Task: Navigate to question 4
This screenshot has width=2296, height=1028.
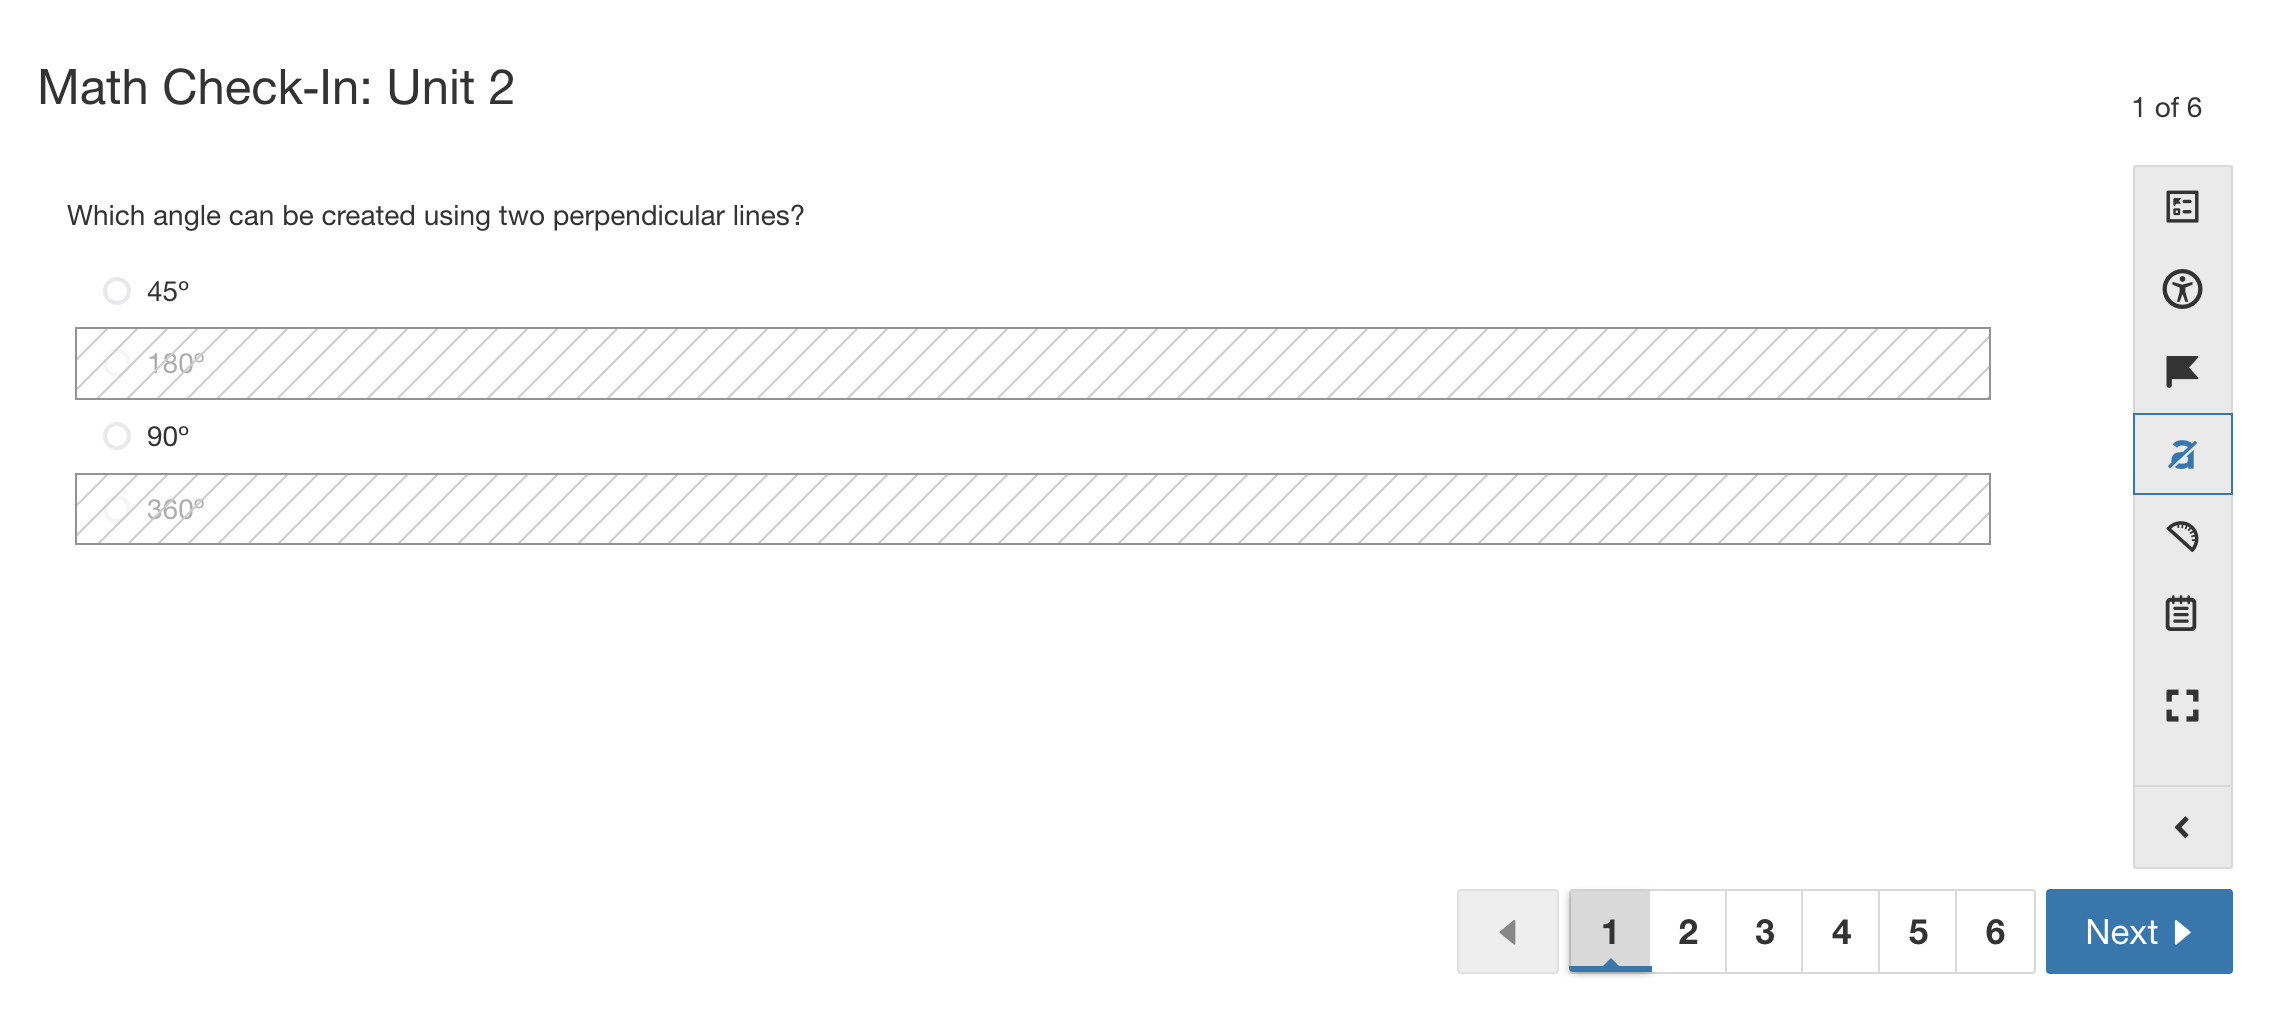Action: click(1841, 931)
